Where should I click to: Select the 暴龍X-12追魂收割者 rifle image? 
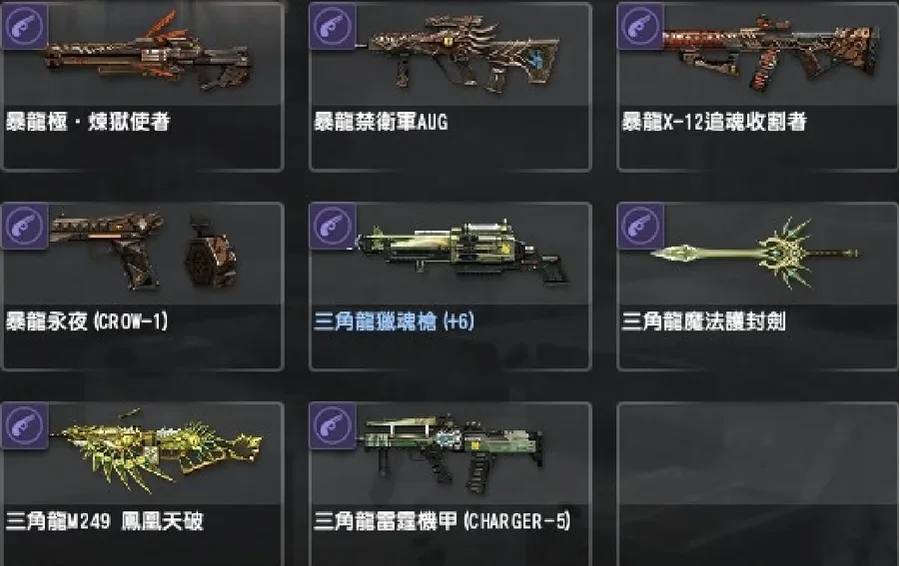point(771,53)
